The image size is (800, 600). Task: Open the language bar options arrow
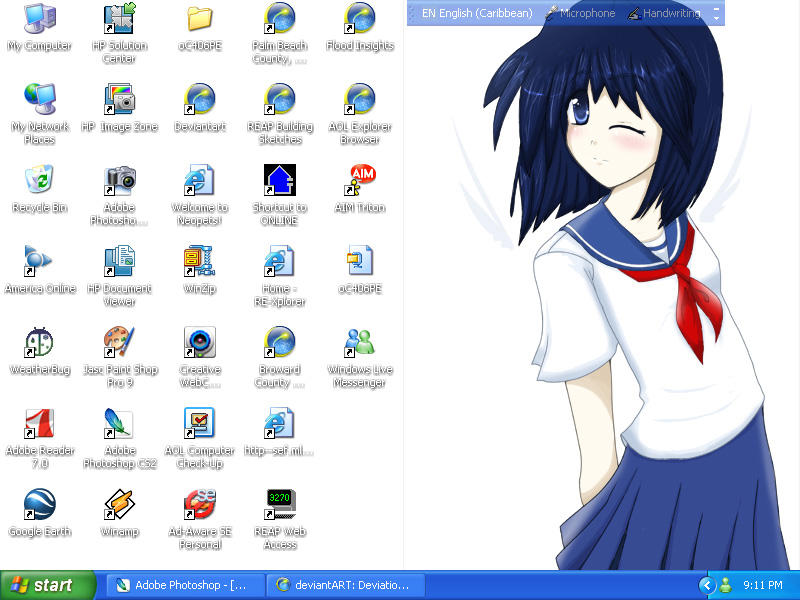(x=716, y=18)
